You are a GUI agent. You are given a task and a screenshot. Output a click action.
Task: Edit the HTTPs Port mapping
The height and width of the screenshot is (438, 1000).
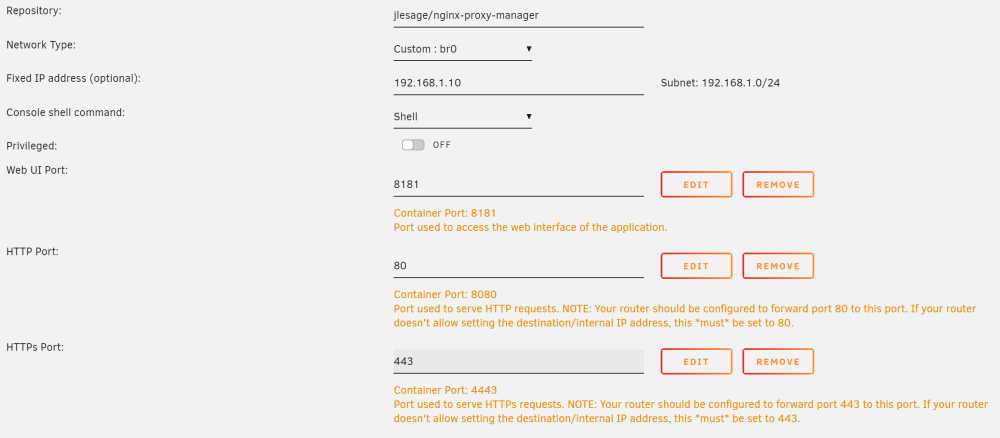696,361
